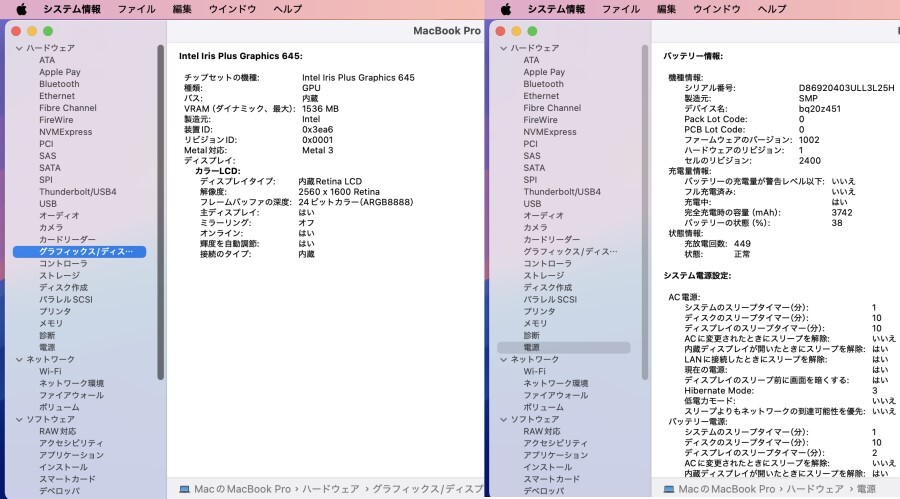Click the Mac computer icon in right path bar
900x499 pixels.
669,489
